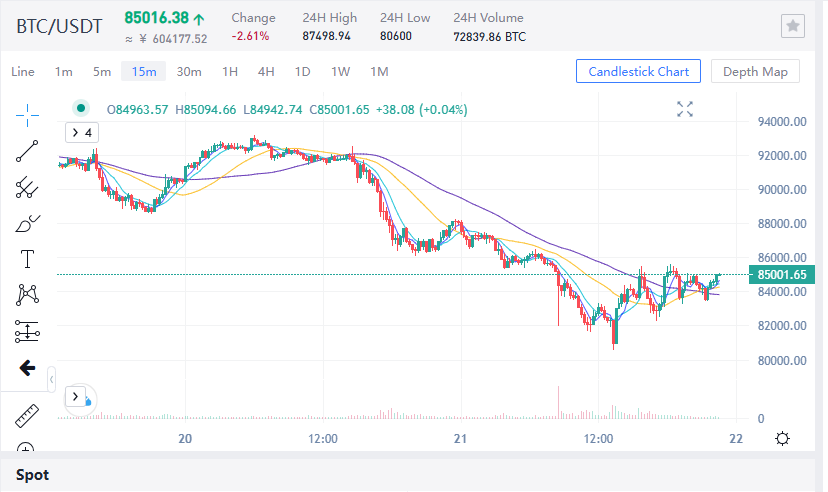Select the XABCD pattern tool
828x492 pixels.
(x=27, y=295)
